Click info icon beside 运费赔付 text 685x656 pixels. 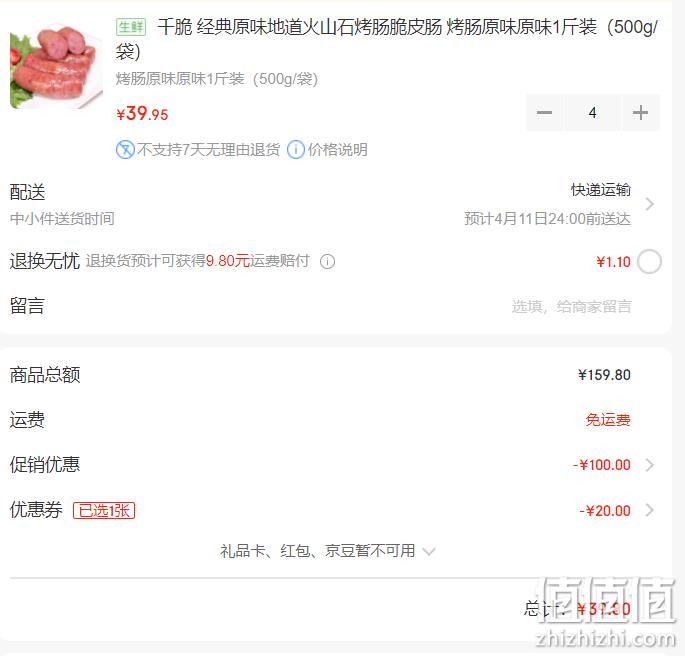coord(327,262)
